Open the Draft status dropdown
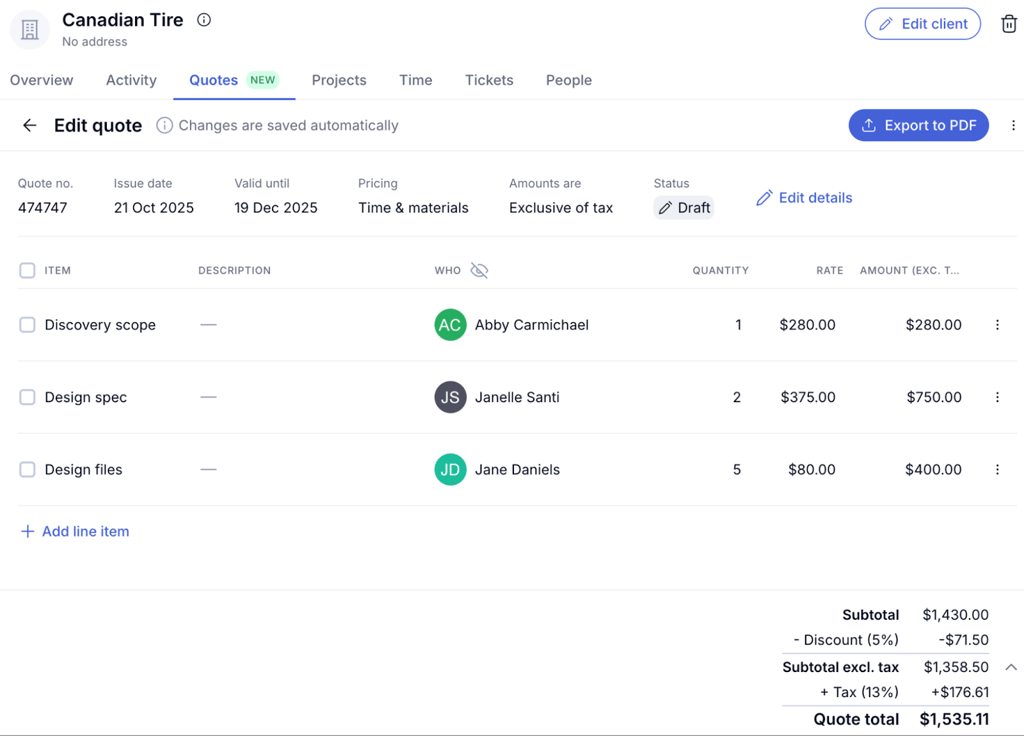Screen dimensions: 1024x736 [x=684, y=208]
